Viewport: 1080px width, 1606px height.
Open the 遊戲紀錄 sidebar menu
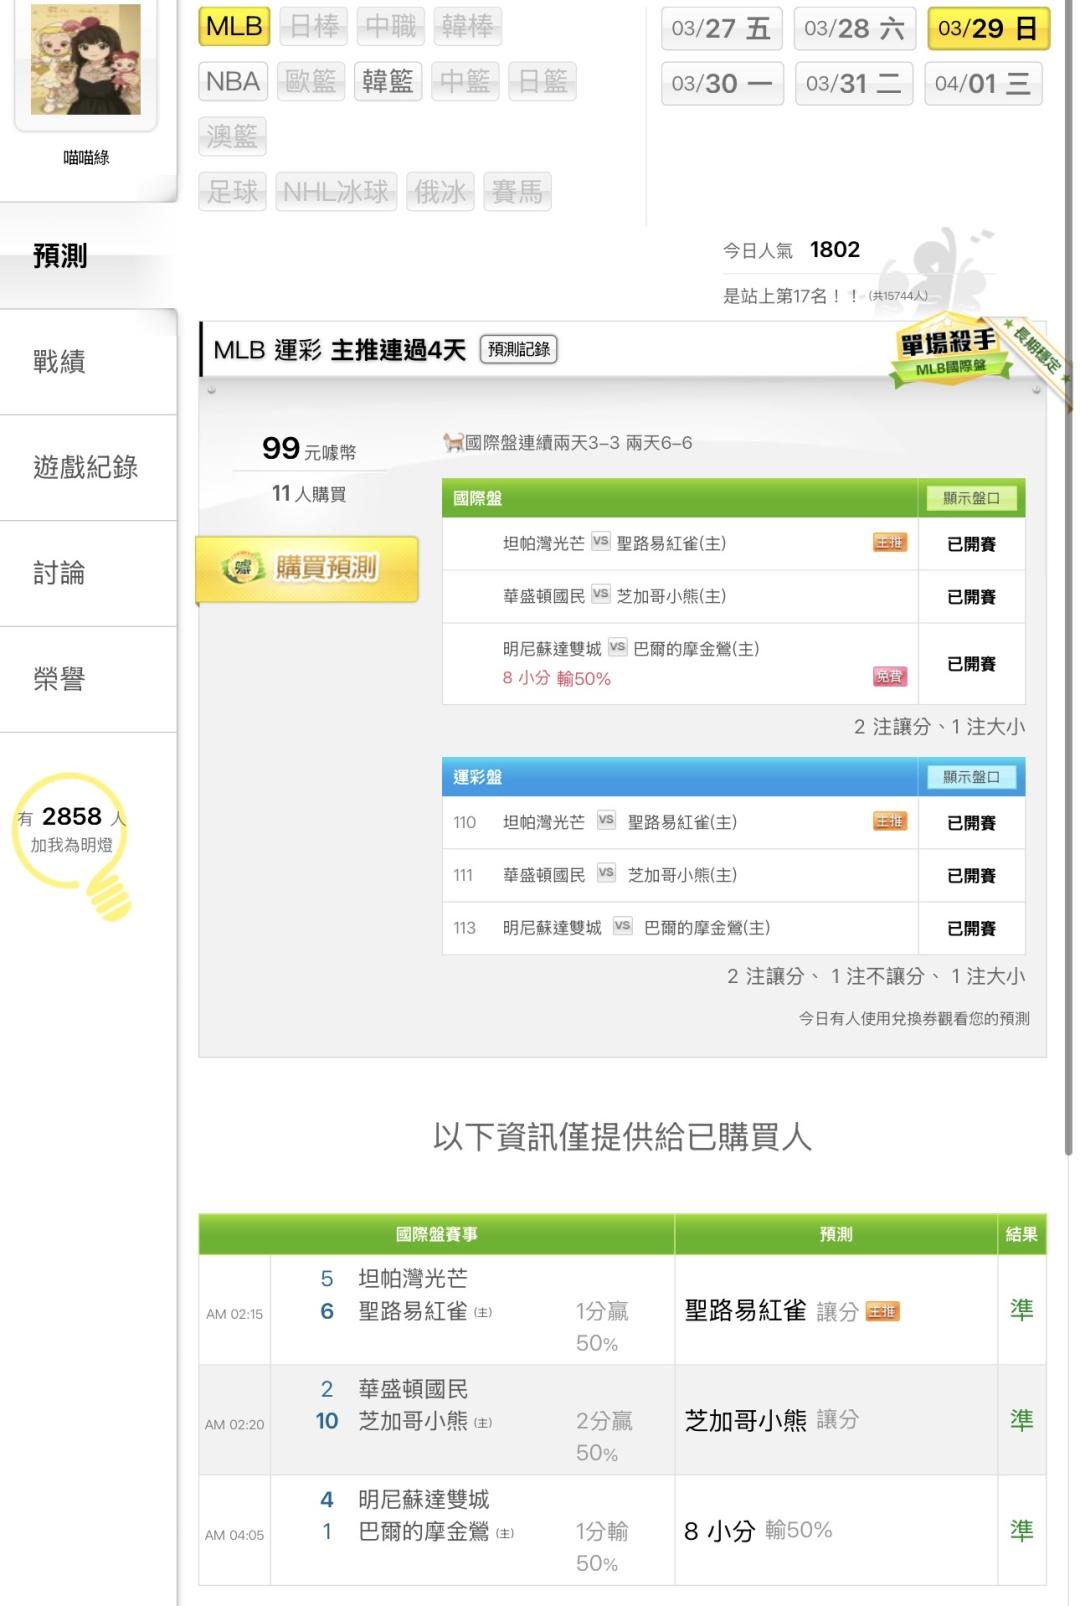(x=88, y=468)
